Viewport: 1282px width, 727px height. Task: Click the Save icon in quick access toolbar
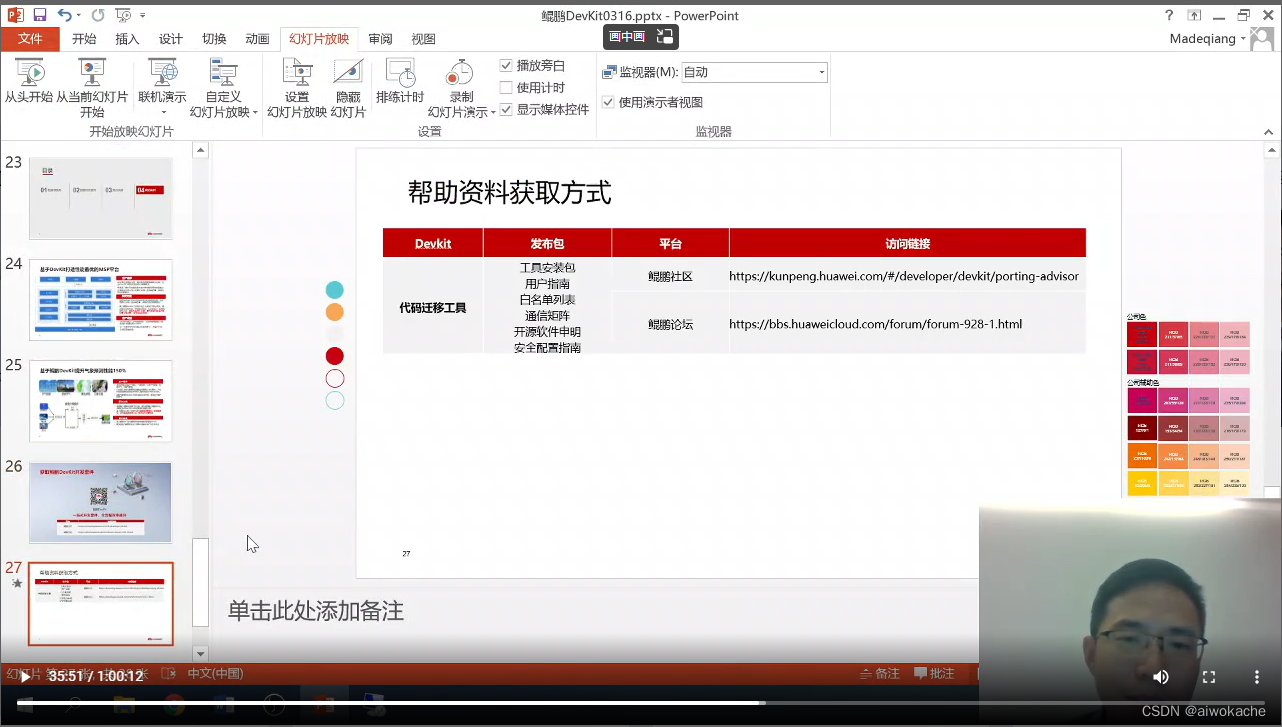click(x=40, y=15)
